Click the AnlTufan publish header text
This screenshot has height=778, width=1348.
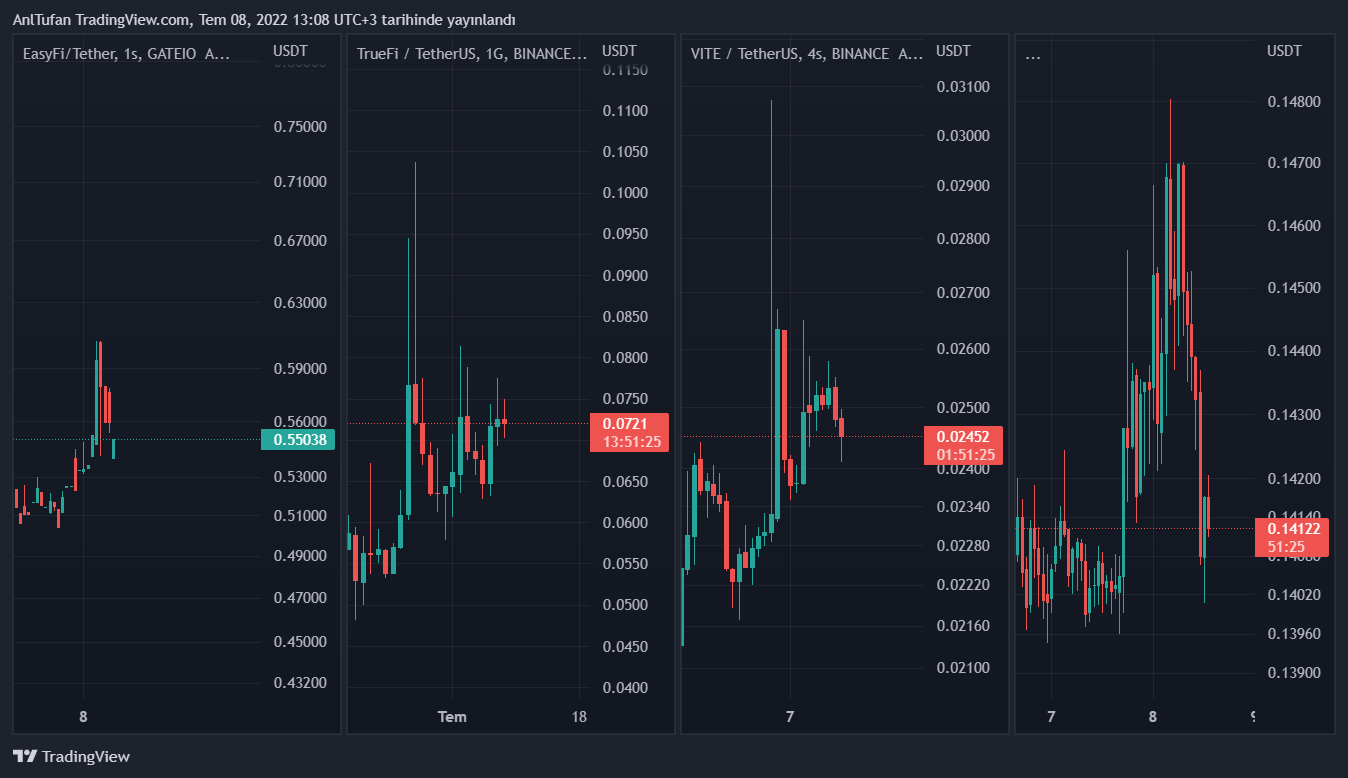[x=264, y=20]
